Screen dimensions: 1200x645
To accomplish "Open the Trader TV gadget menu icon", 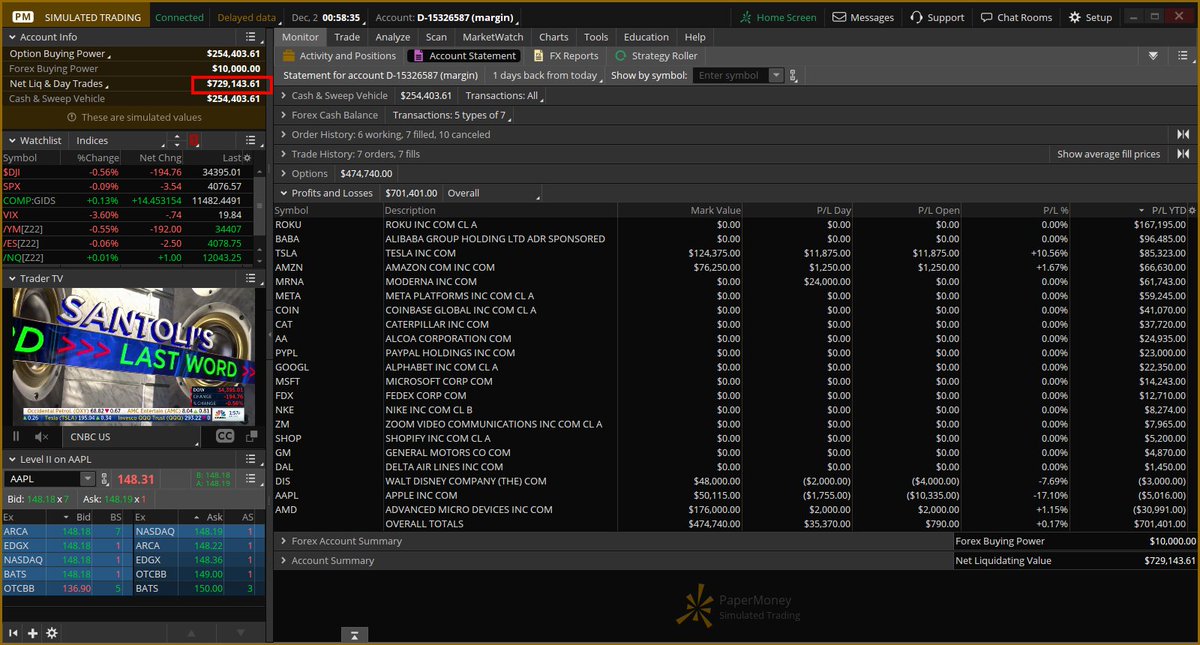I will (253, 278).
